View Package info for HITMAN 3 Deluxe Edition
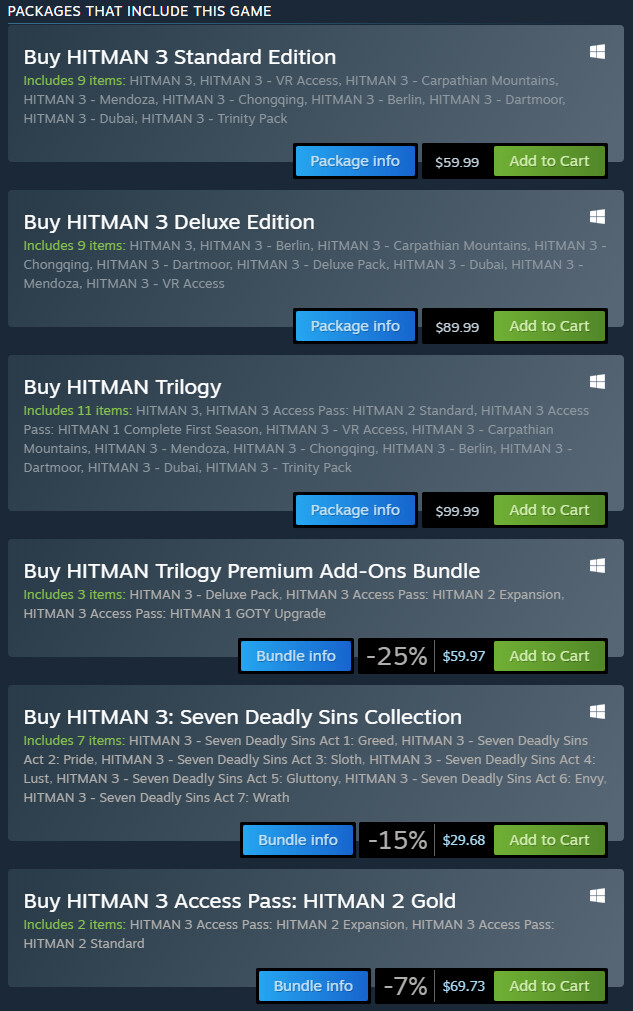633x1011 pixels. tap(354, 326)
